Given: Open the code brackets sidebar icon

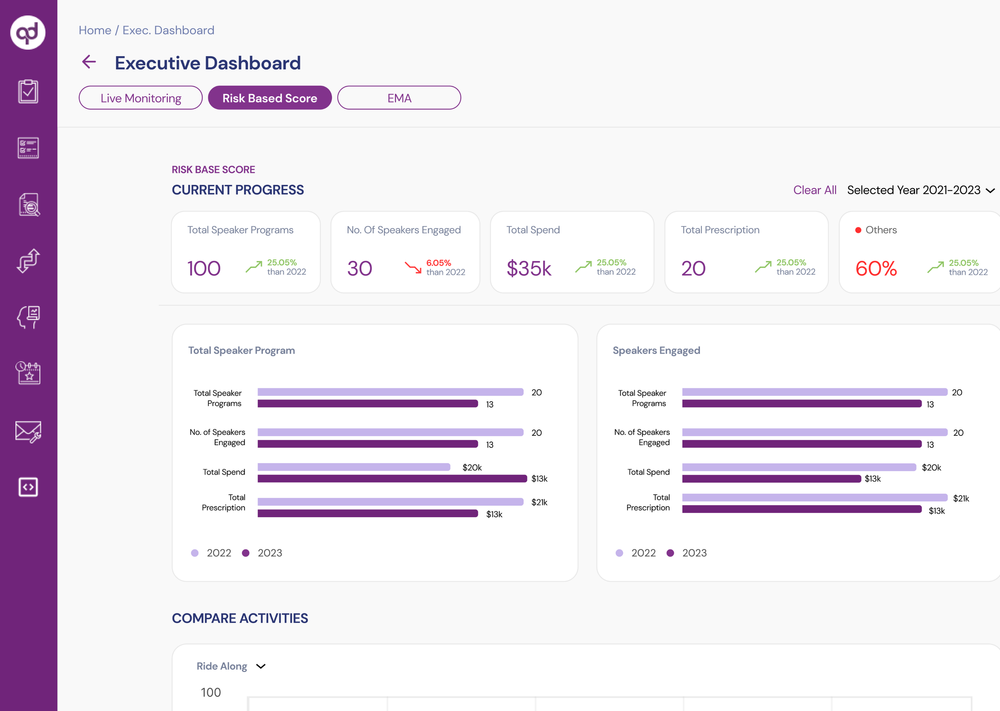Looking at the screenshot, I should [x=28, y=487].
